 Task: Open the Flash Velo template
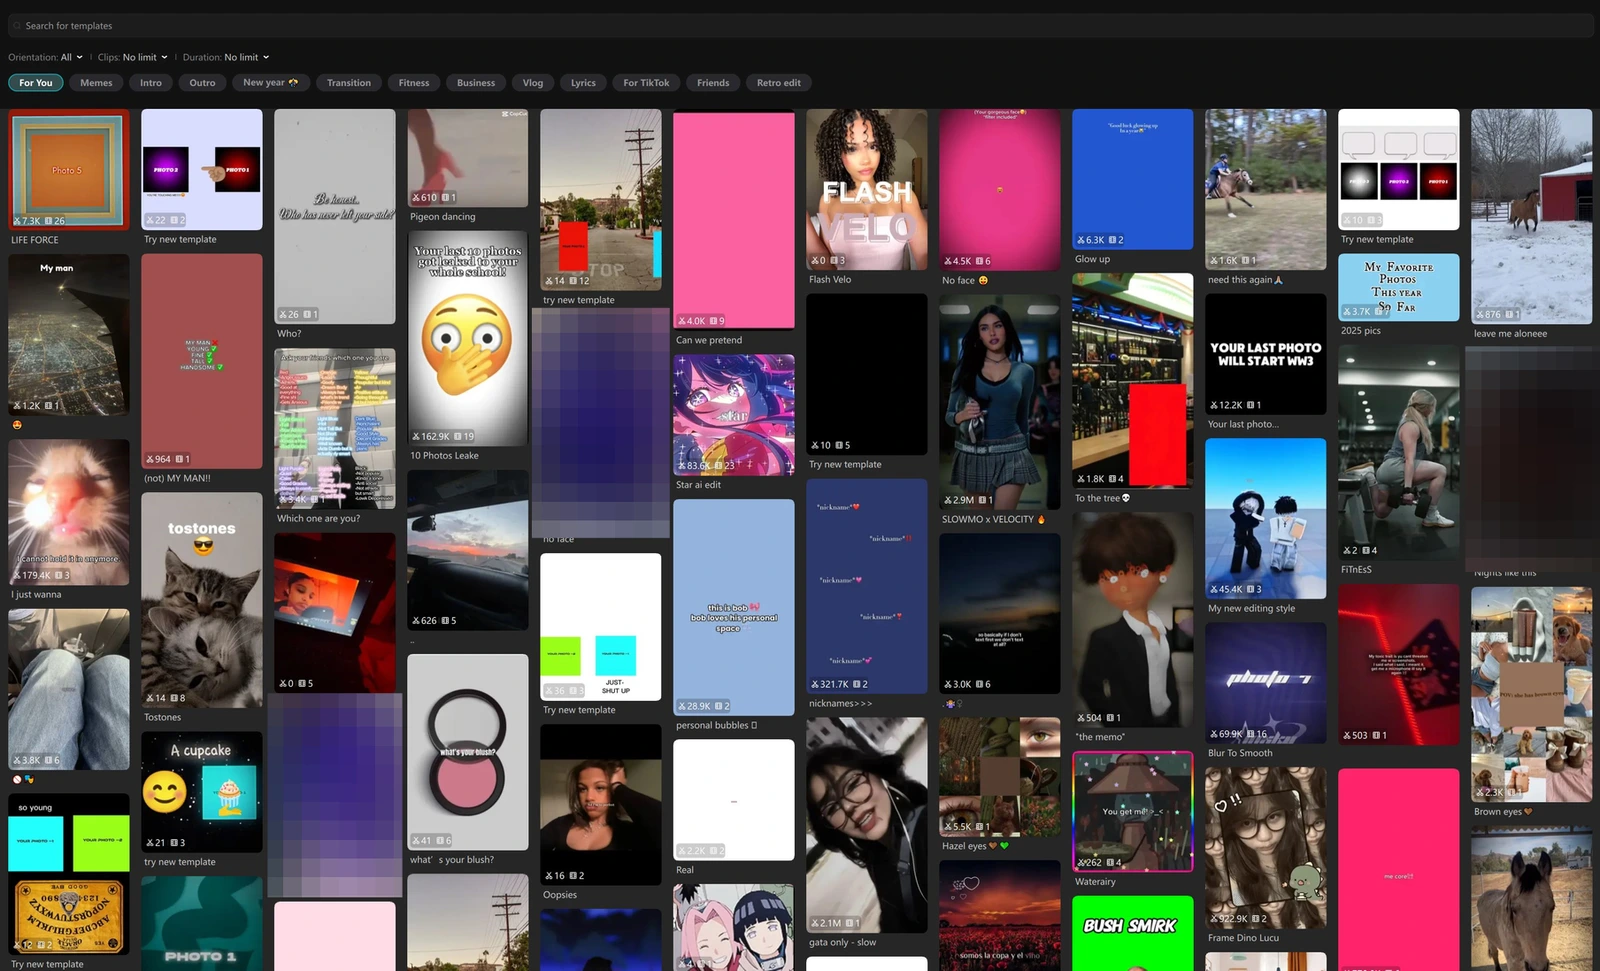pyautogui.click(x=866, y=189)
